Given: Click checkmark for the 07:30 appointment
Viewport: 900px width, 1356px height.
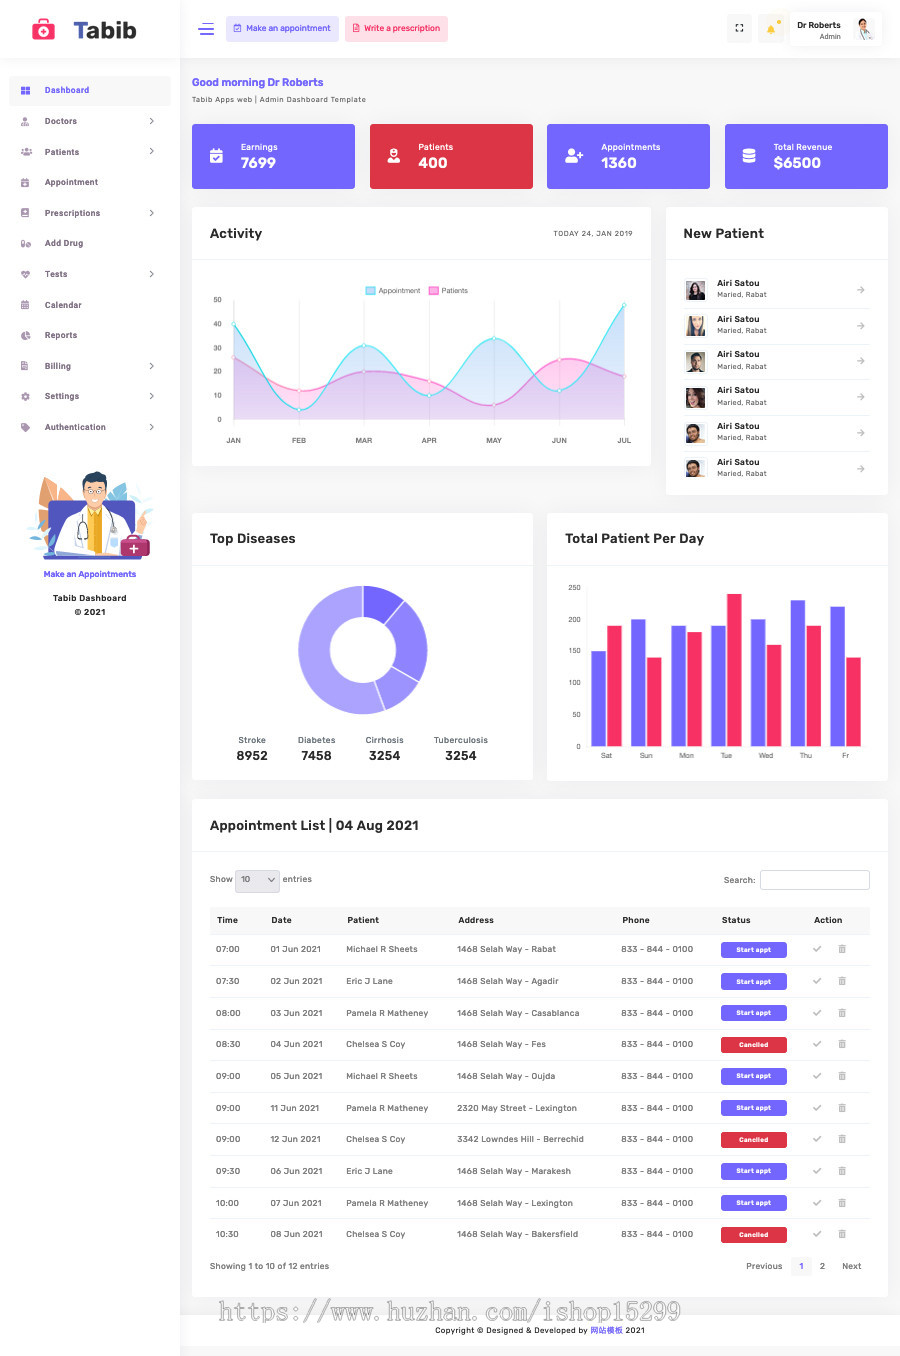Looking at the screenshot, I should coord(817,981).
